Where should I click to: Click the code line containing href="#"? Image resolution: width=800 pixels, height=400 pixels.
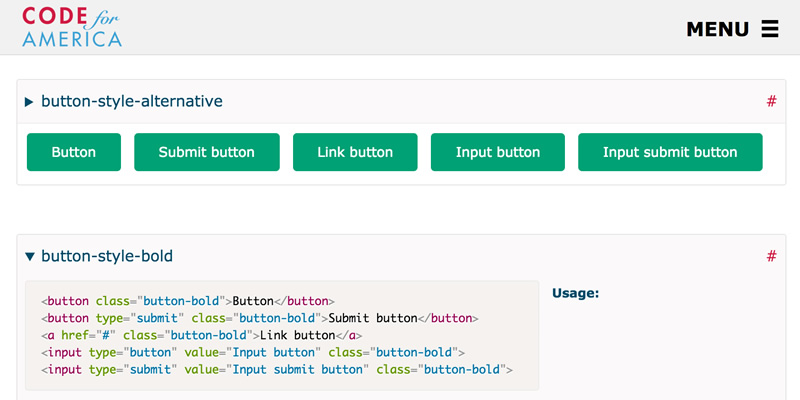(201, 335)
